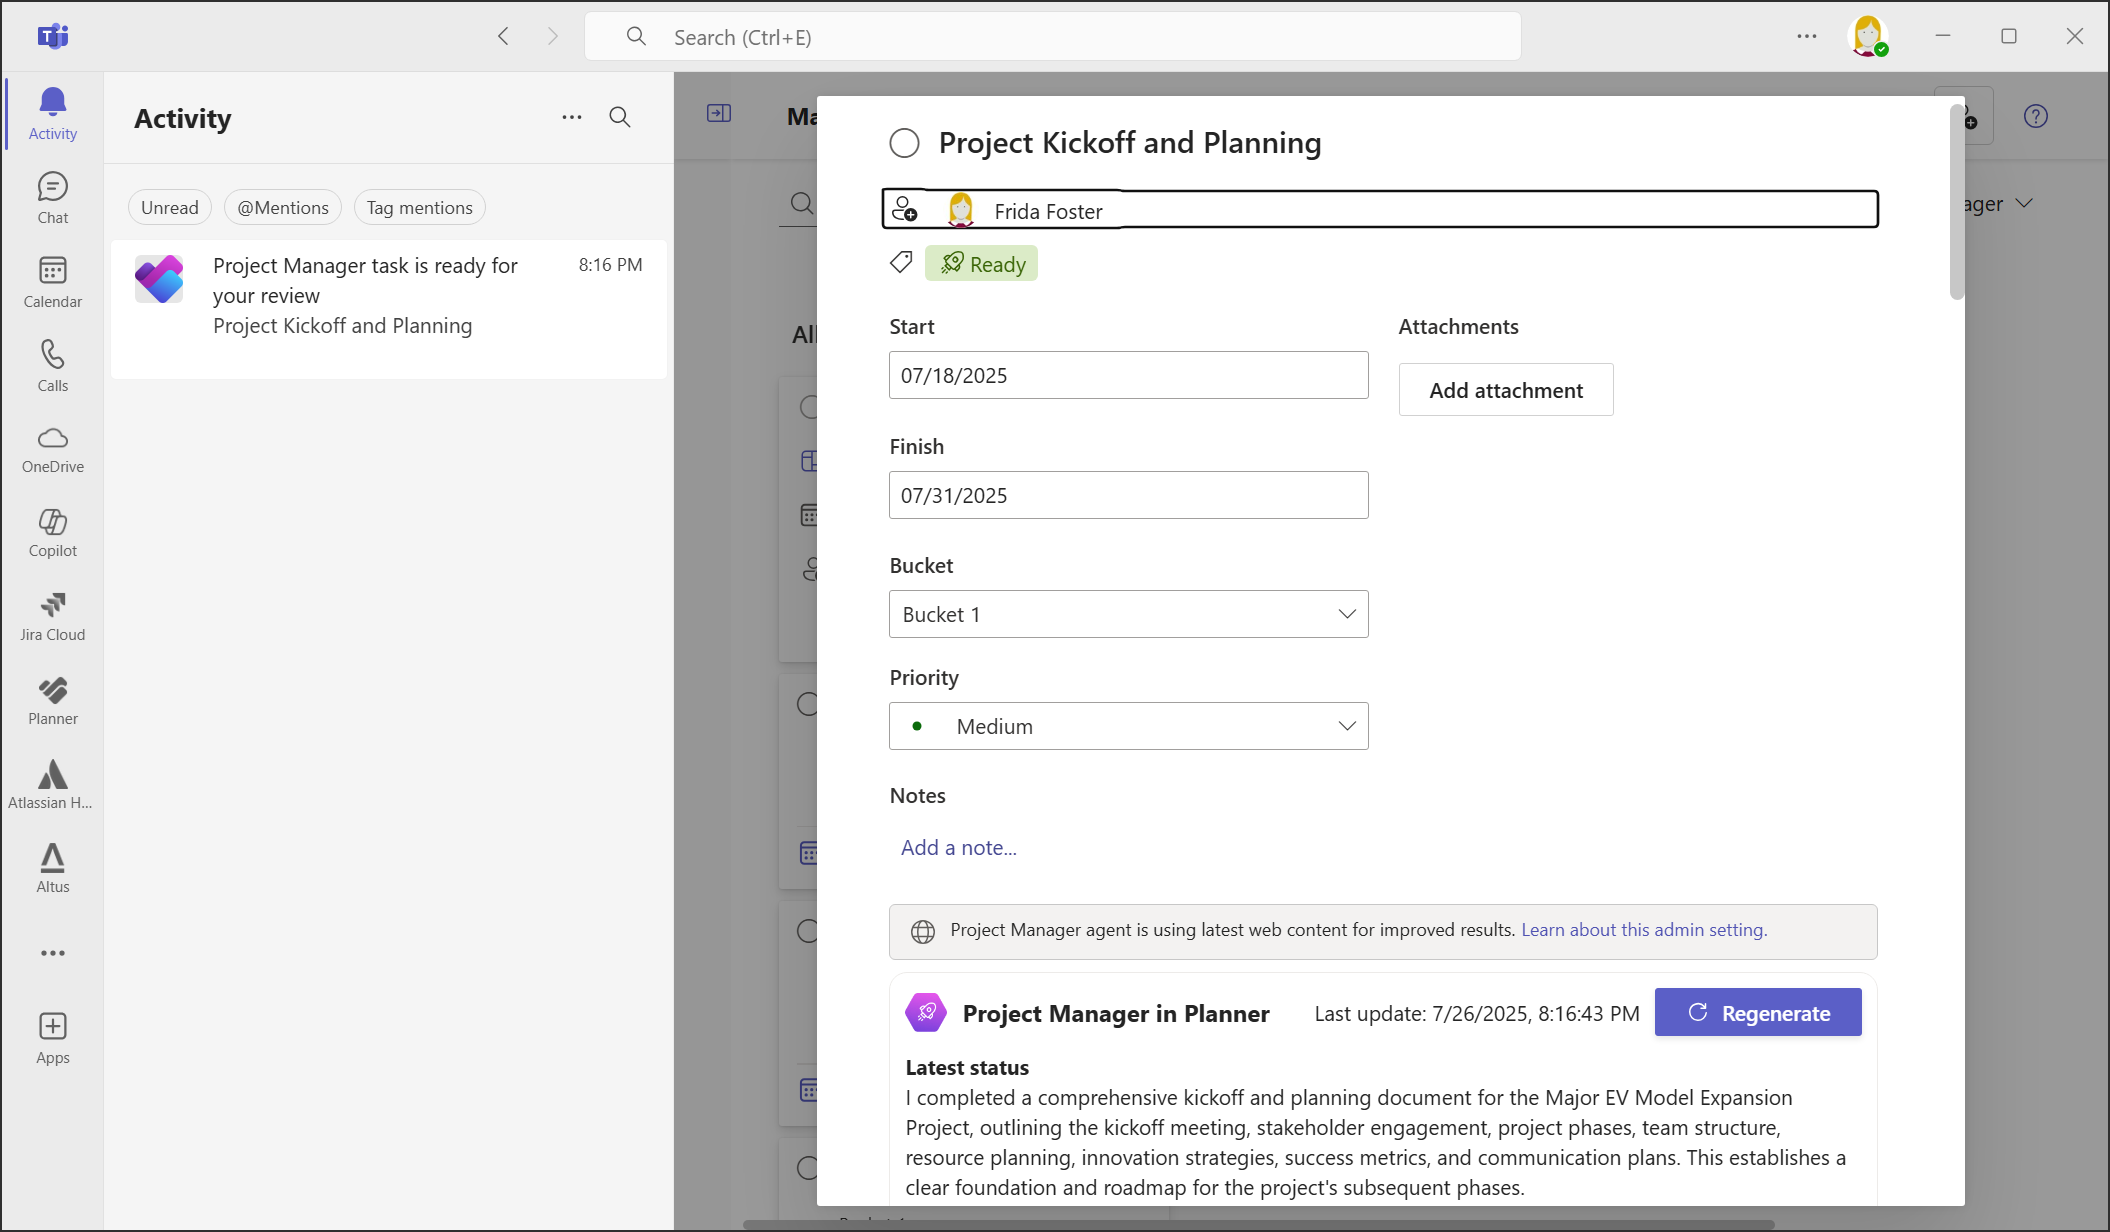Show more apps ellipsis in sidebar

tap(53, 953)
